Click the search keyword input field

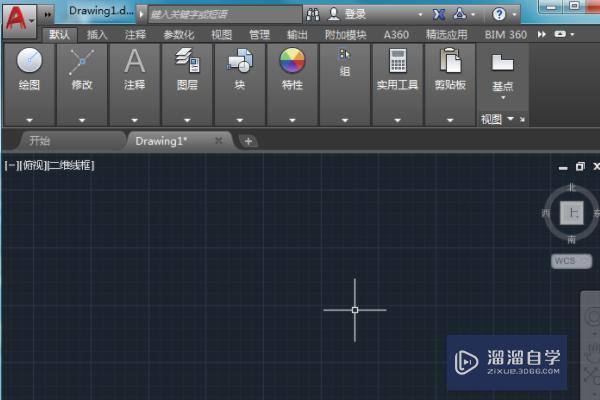[x=225, y=15]
